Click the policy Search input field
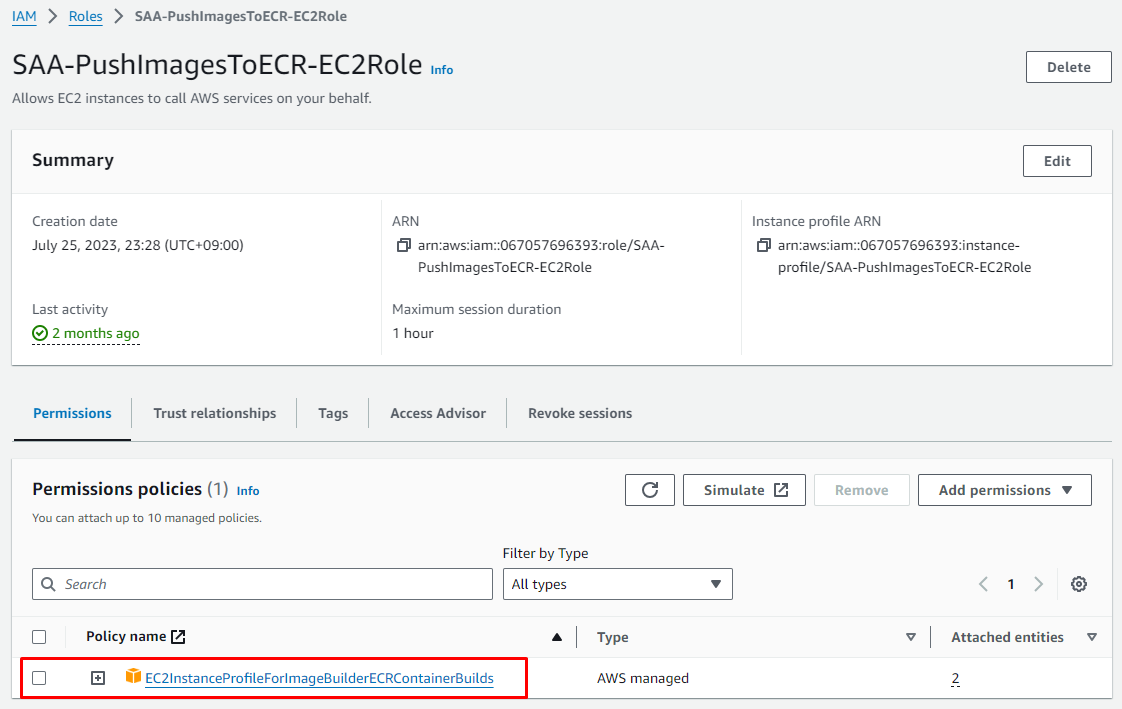Image resolution: width=1122 pixels, height=709 pixels. pos(262,584)
